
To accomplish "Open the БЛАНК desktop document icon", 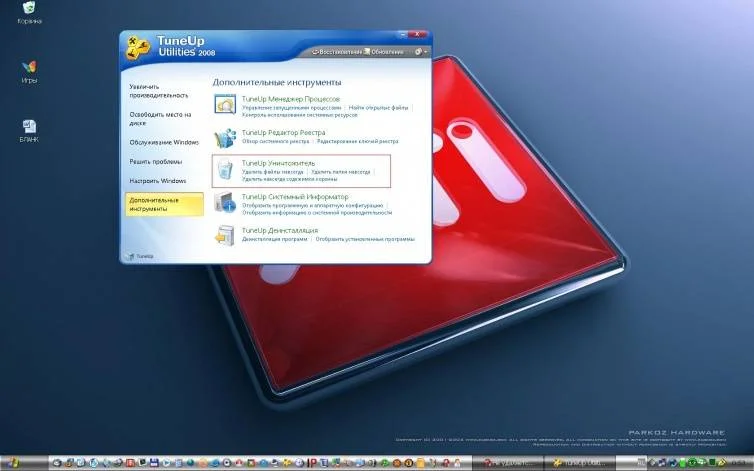I will coord(29,127).
